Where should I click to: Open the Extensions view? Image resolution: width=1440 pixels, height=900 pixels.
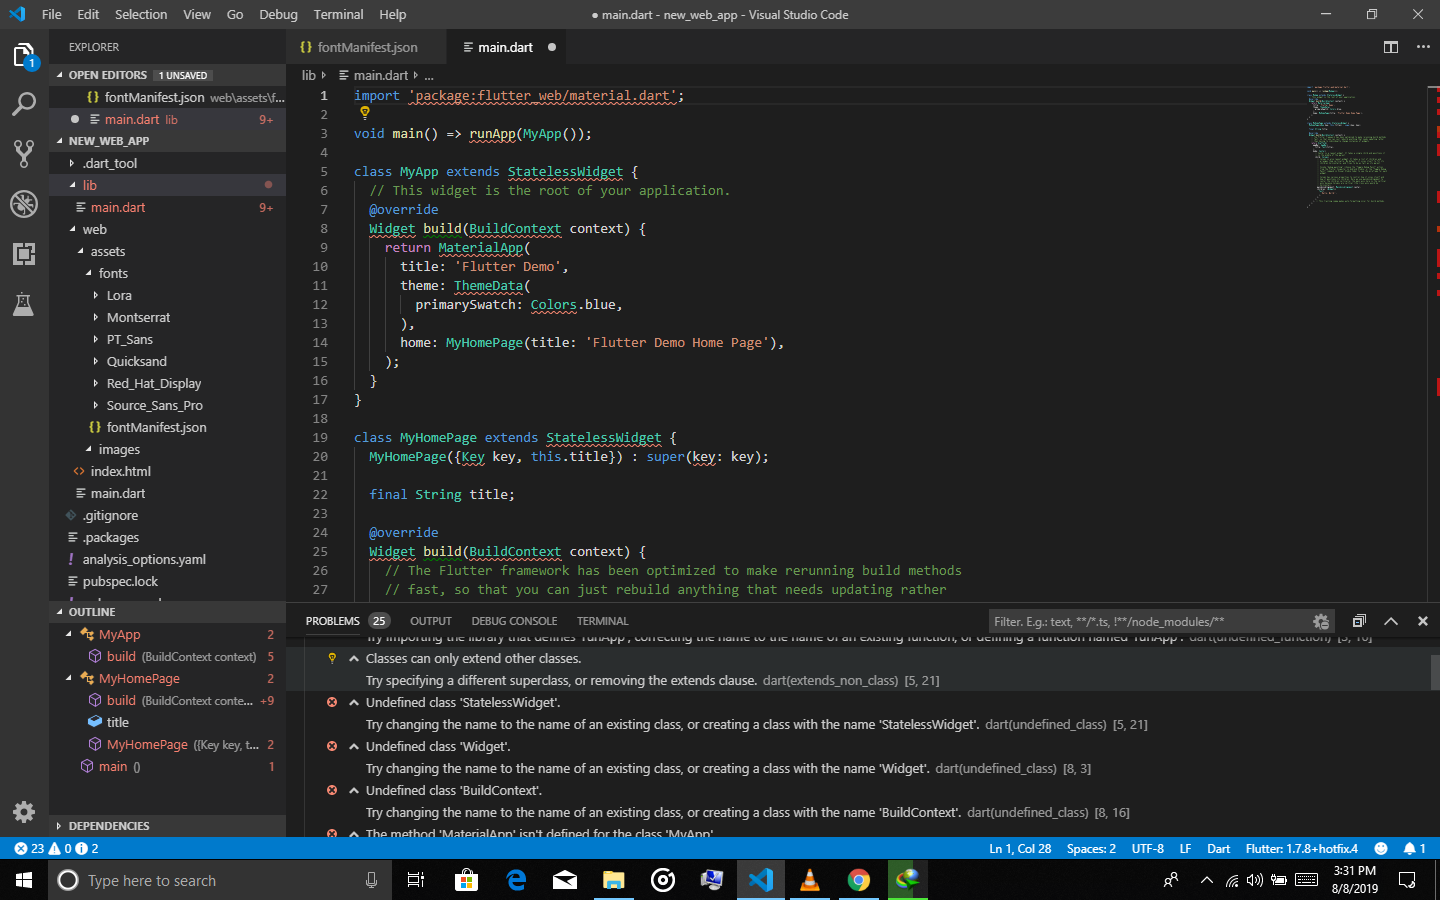point(24,254)
